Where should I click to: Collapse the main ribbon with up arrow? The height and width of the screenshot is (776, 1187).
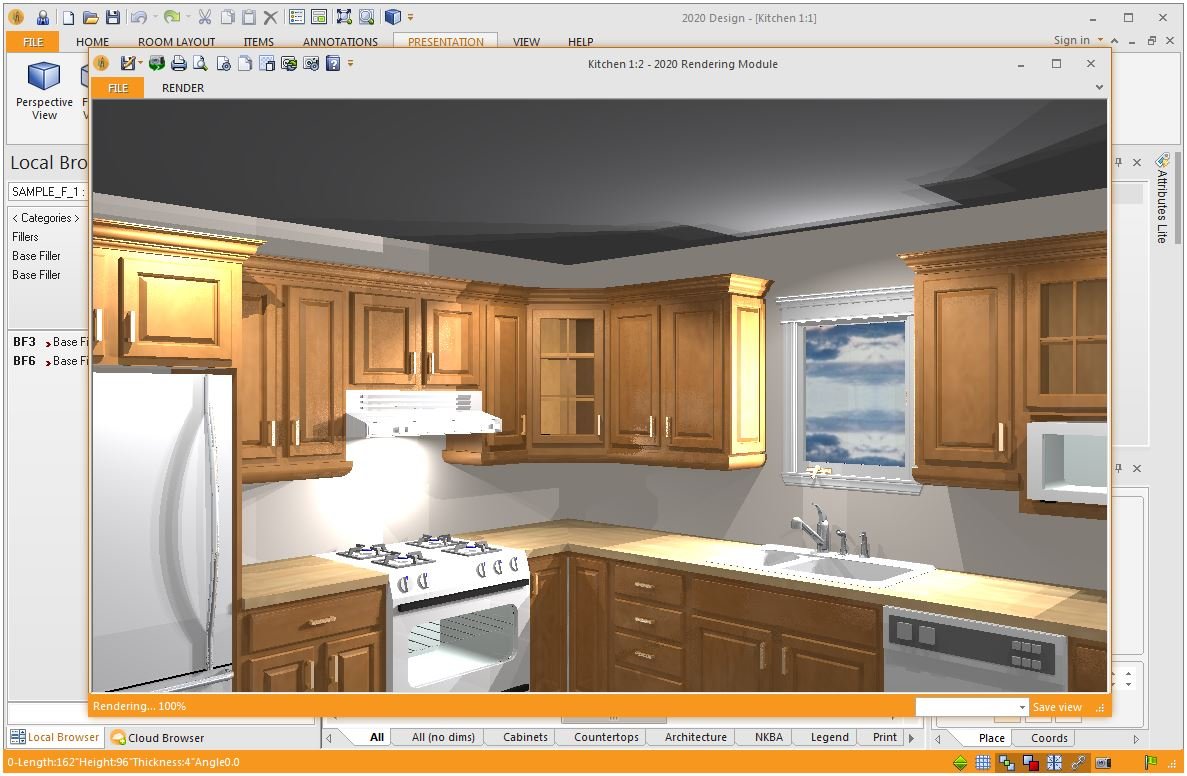(x=1114, y=41)
